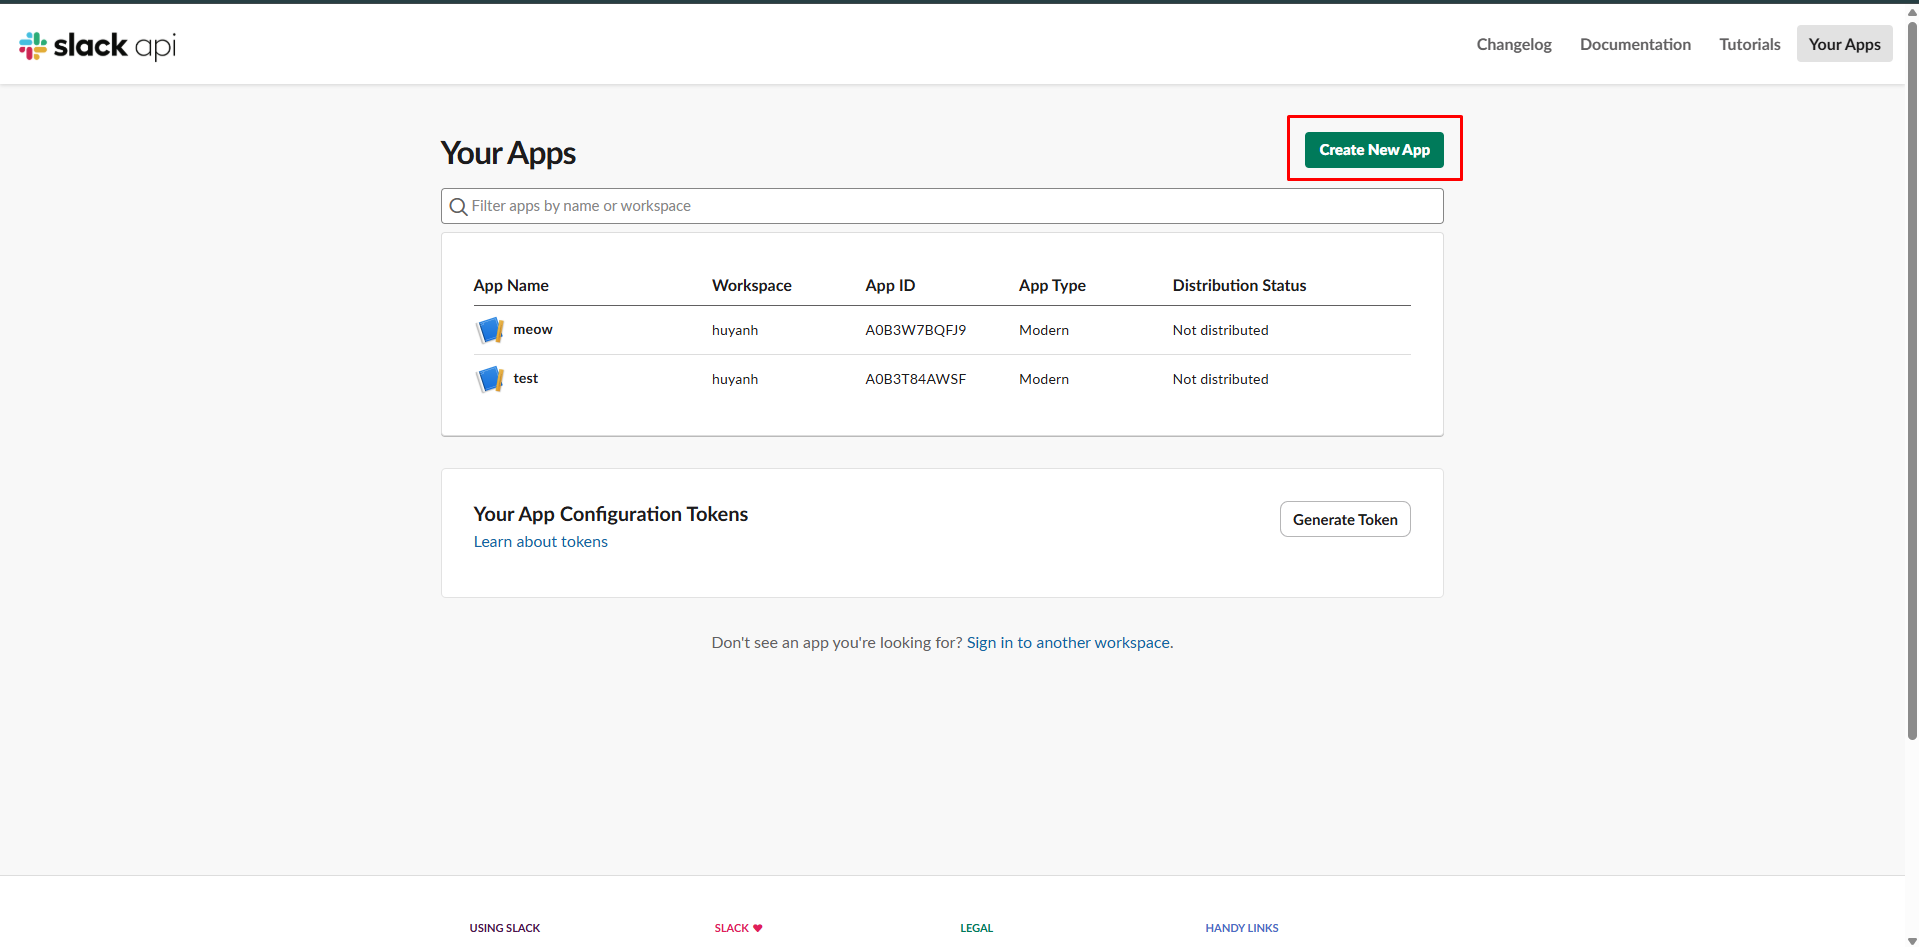The width and height of the screenshot is (1919, 947).
Task: Click the page vertical scrollbar
Action: click(x=1912, y=380)
